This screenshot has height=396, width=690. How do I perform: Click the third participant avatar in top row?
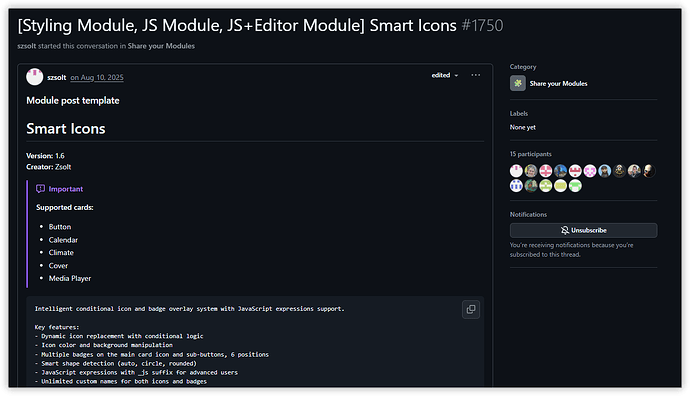[x=546, y=171]
